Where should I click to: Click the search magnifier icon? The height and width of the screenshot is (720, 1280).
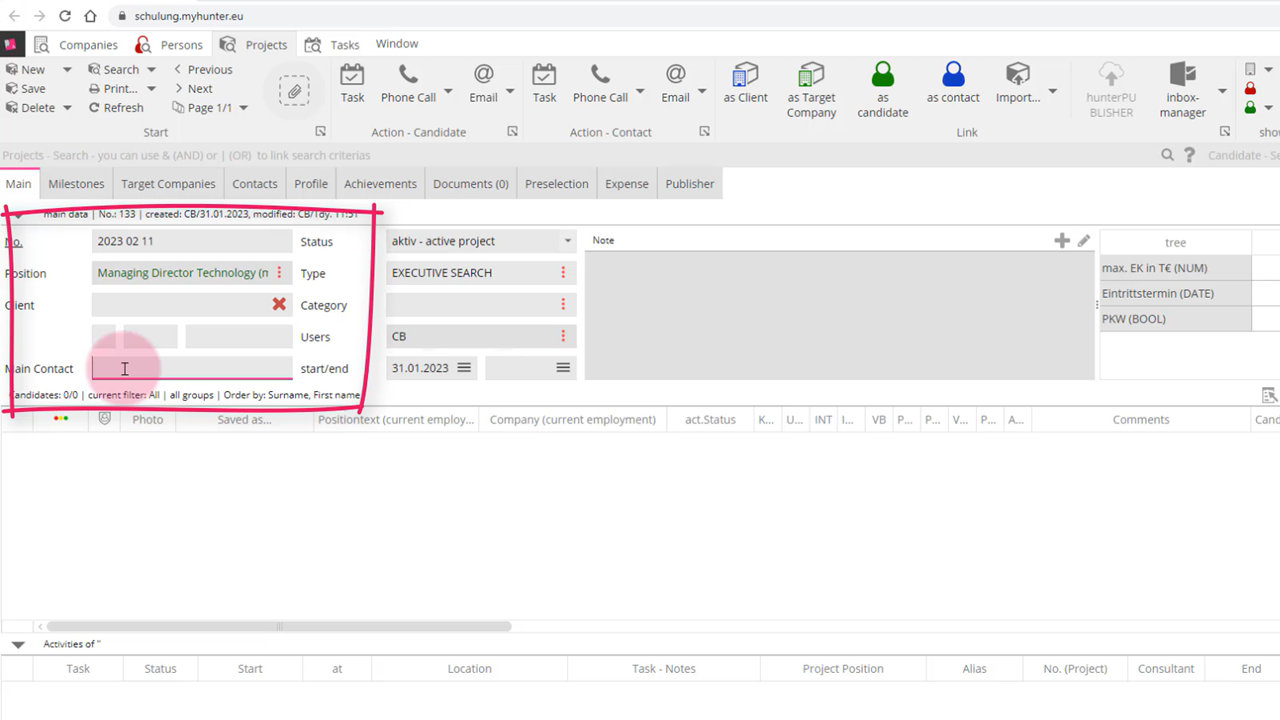pos(1167,155)
